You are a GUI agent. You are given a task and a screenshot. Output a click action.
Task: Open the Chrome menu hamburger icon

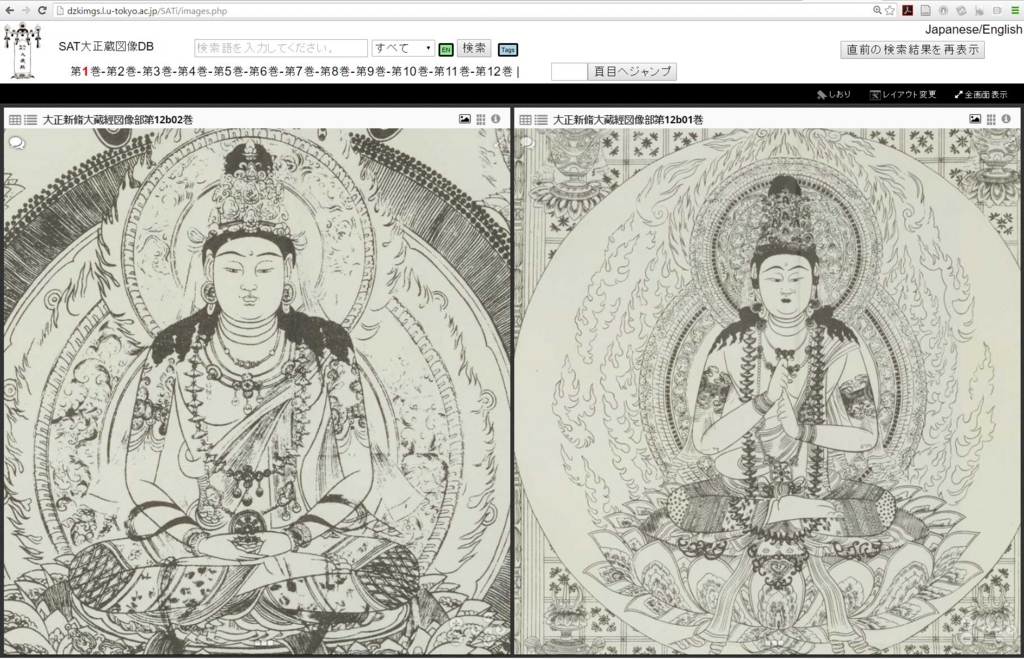[x=1015, y=10]
